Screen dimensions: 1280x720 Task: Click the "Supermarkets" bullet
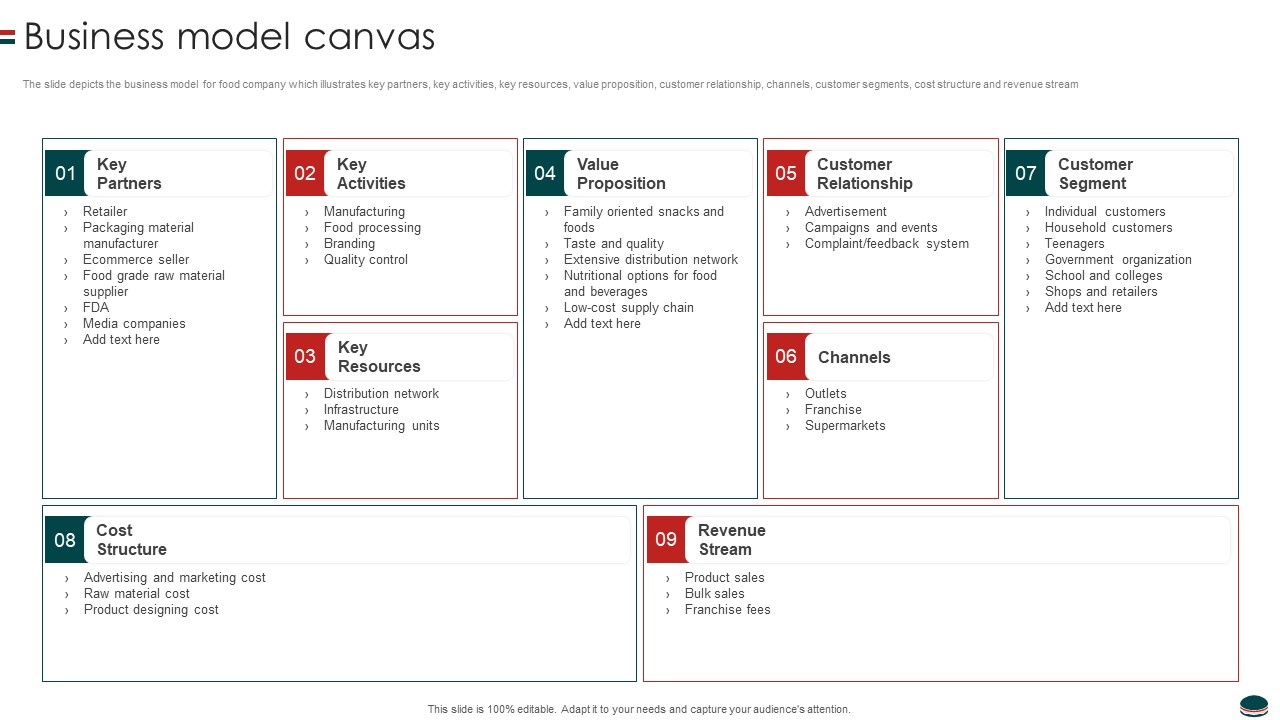pos(845,426)
